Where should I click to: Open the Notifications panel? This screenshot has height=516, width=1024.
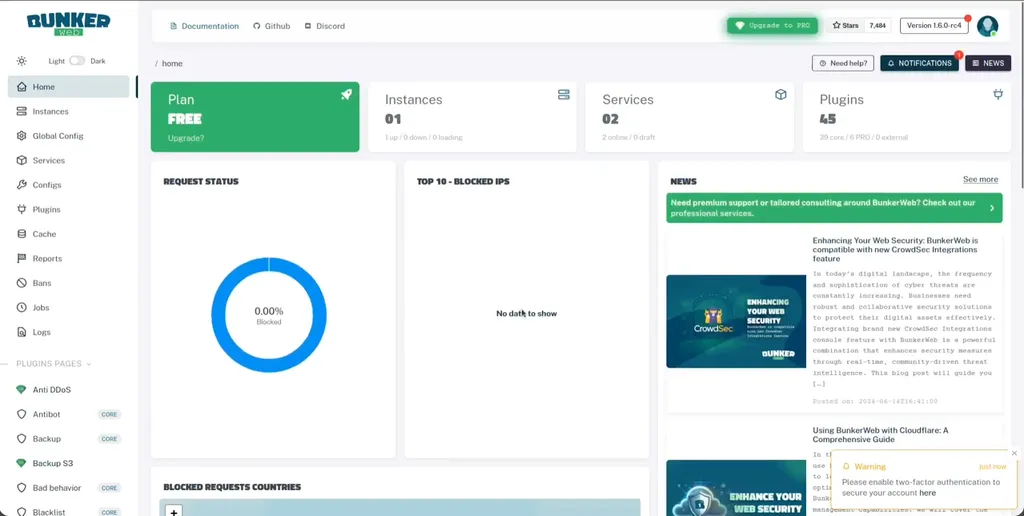(920, 63)
